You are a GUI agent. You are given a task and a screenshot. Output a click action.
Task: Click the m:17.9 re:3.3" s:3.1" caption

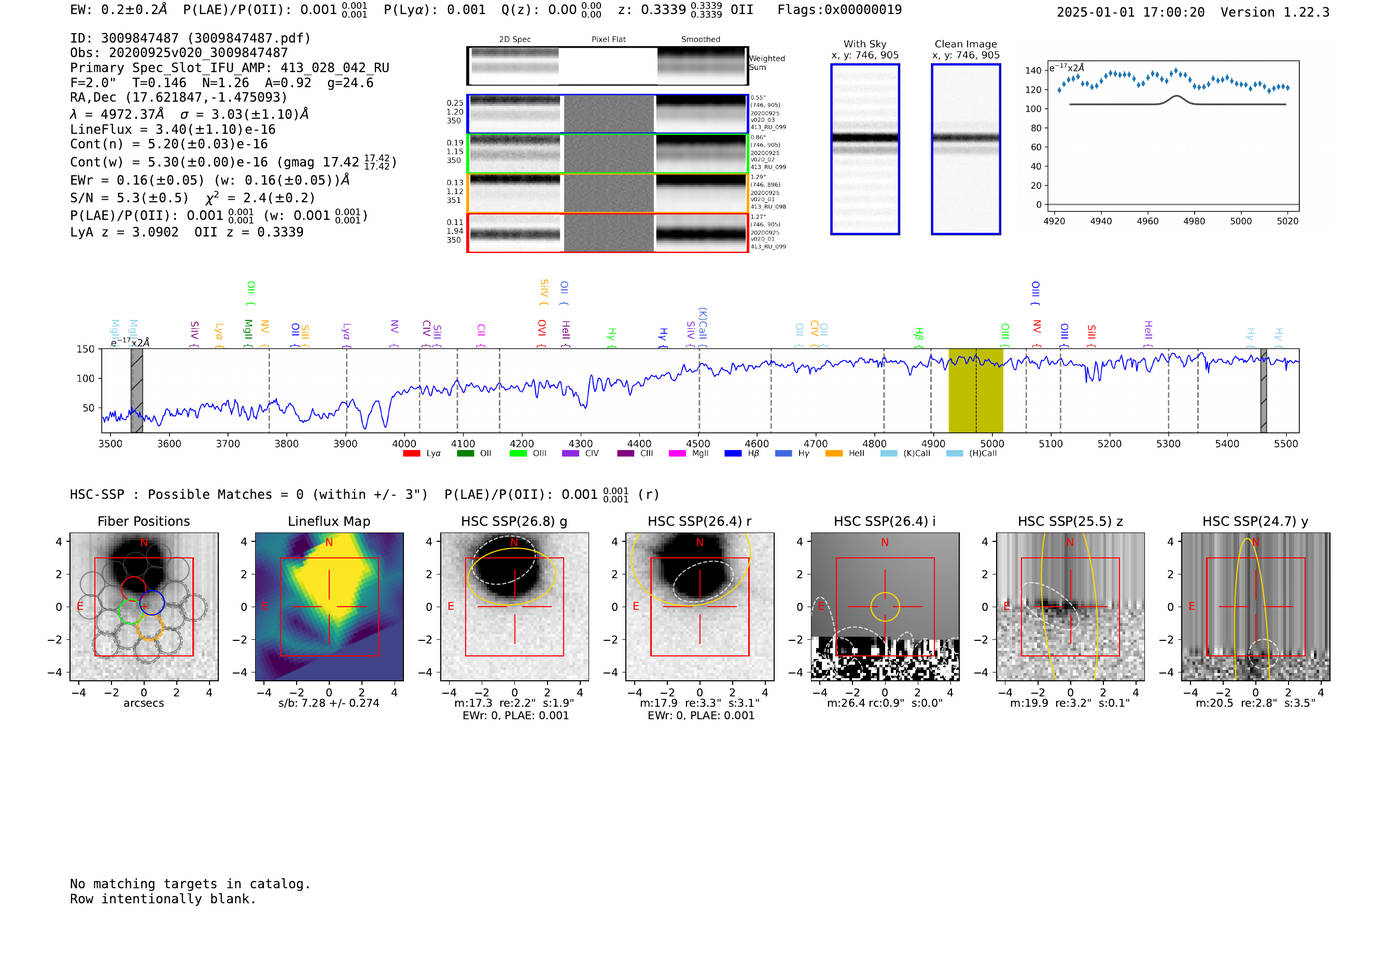pyautogui.click(x=699, y=703)
